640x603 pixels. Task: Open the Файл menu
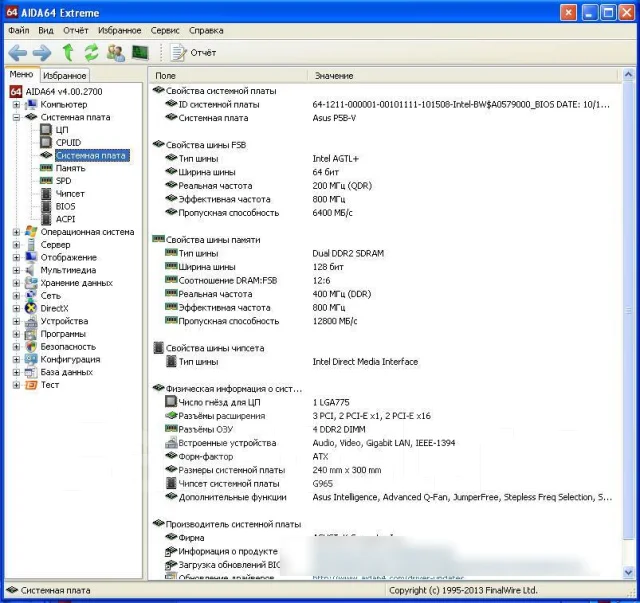pos(19,31)
